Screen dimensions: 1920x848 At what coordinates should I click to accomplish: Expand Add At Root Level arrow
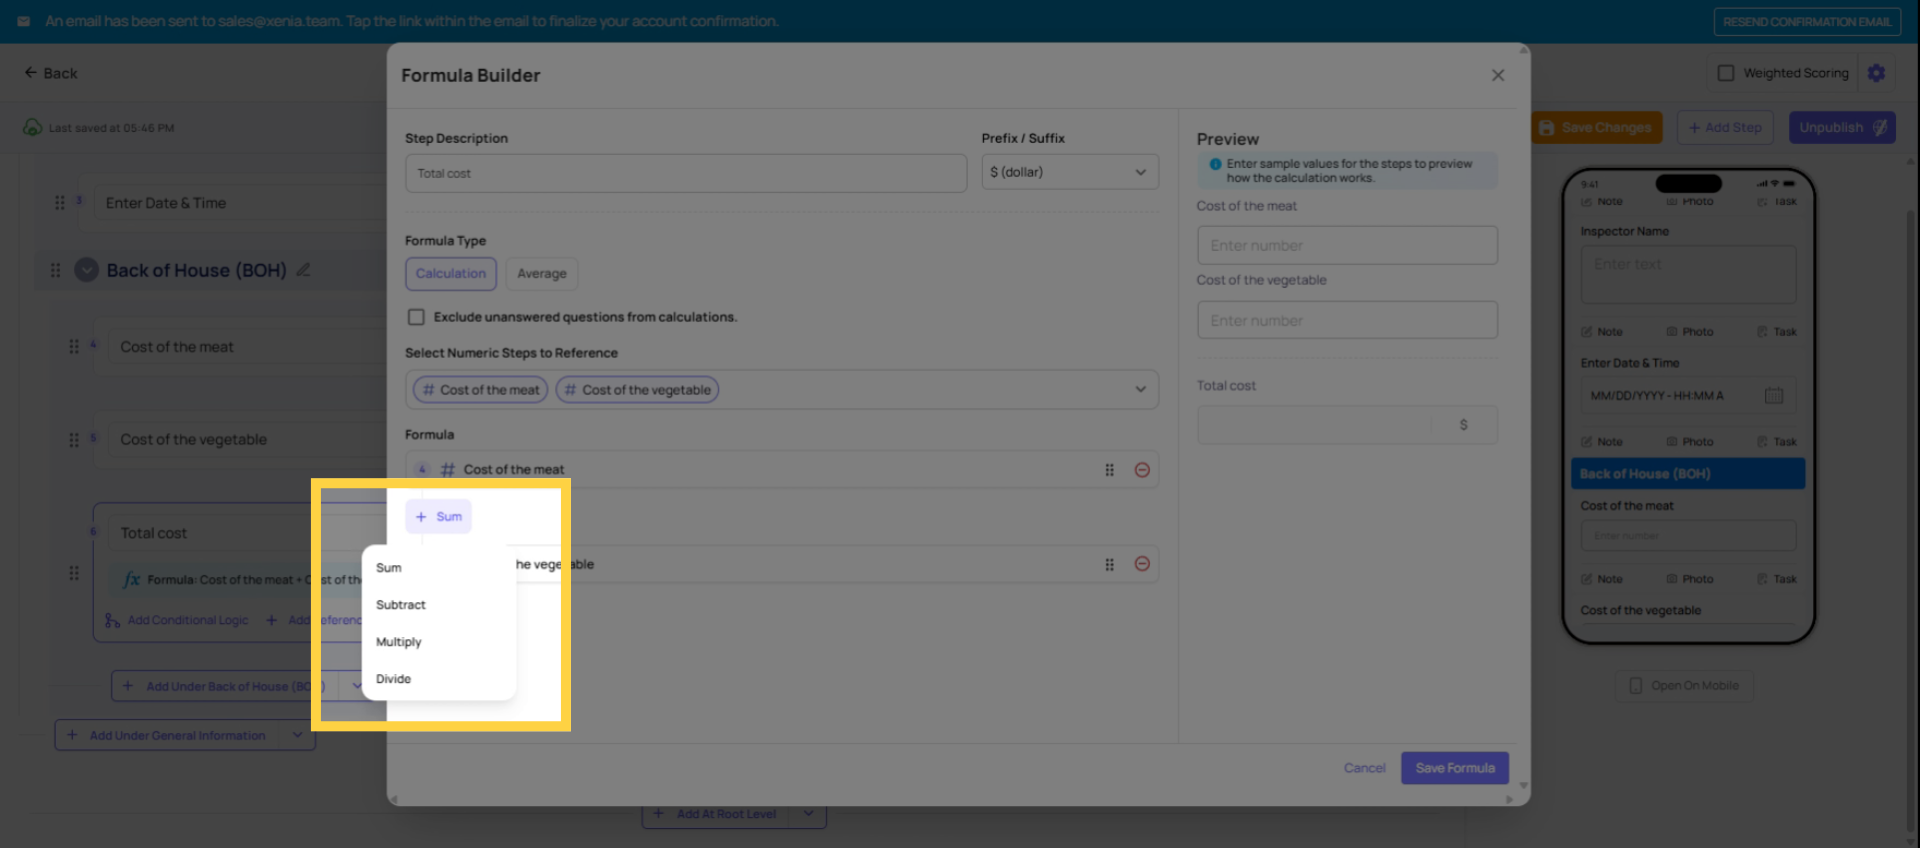pyautogui.click(x=809, y=814)
